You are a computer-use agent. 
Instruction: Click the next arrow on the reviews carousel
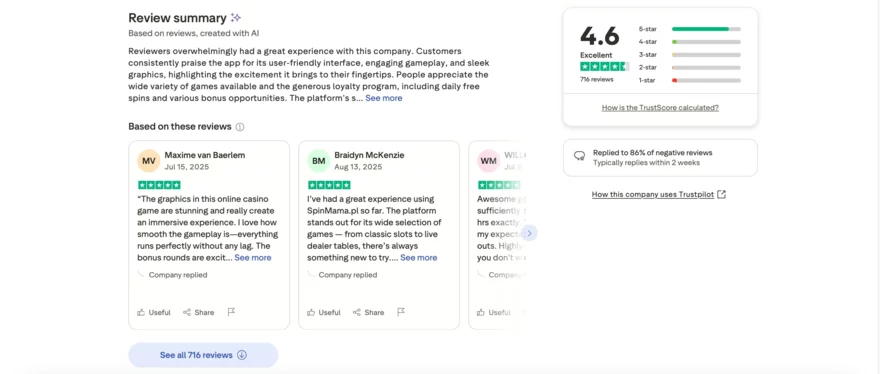[x=529, y=233]
